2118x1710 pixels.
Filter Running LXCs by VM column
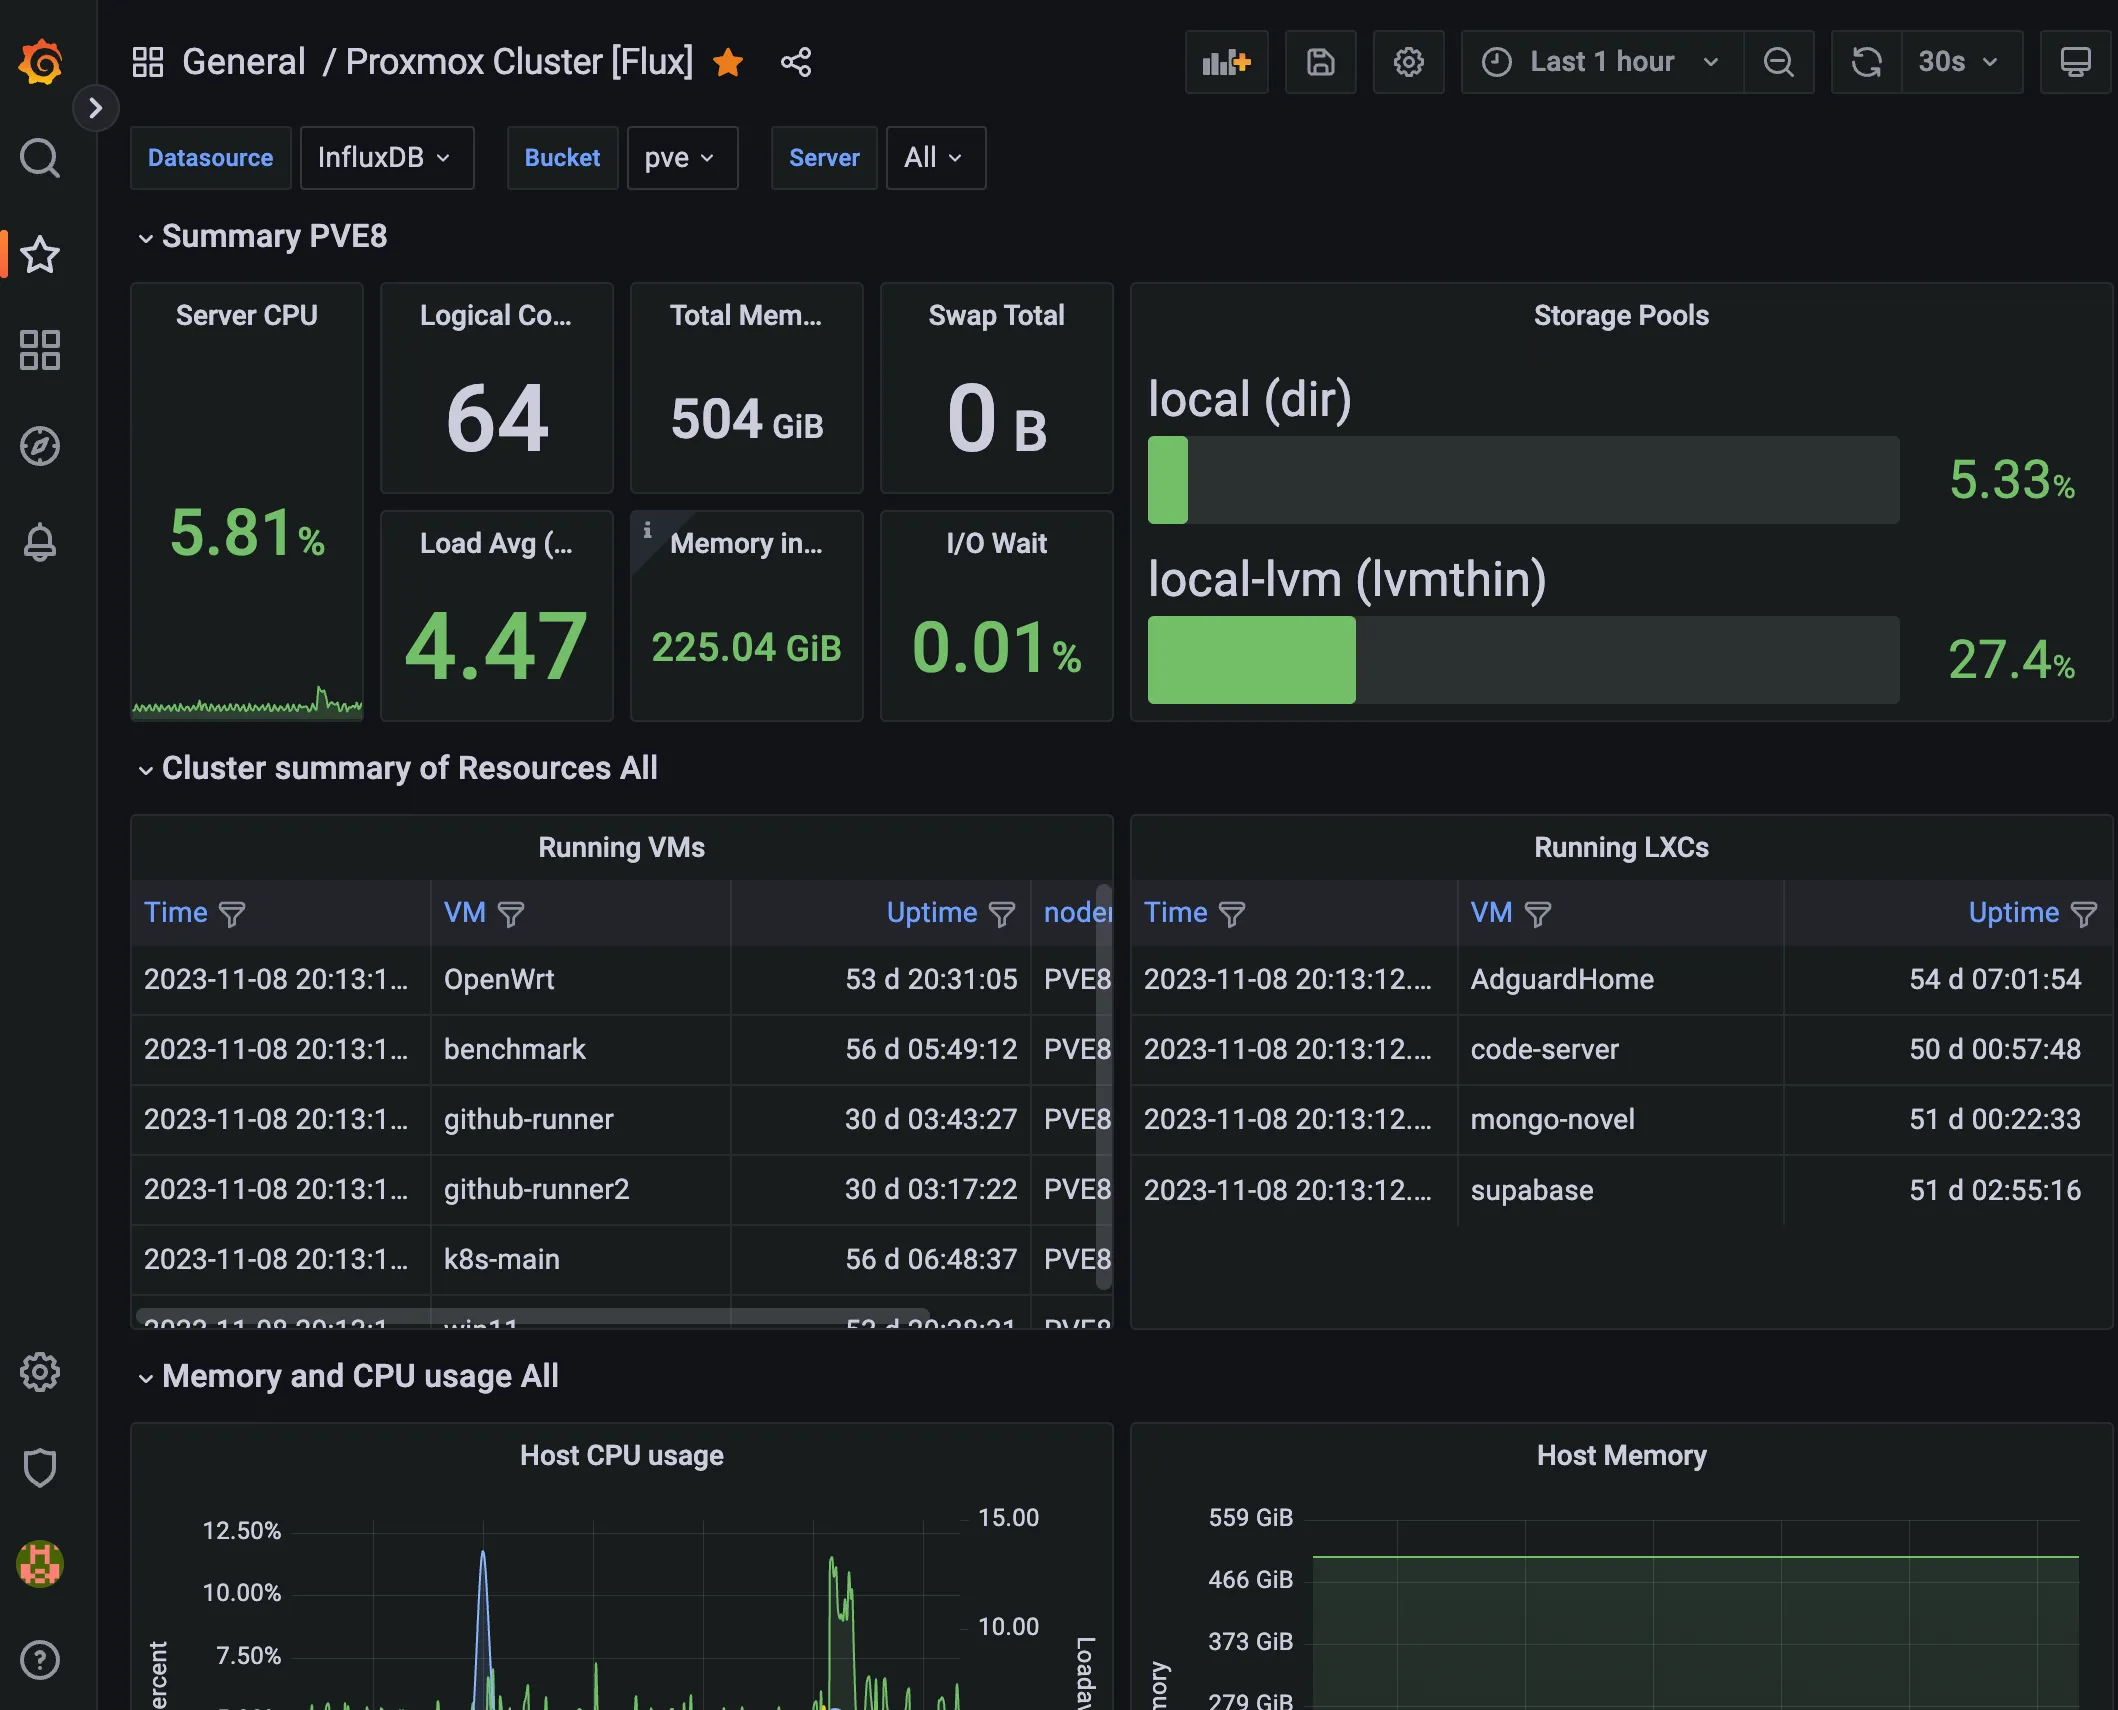(x=1538, y=914)
